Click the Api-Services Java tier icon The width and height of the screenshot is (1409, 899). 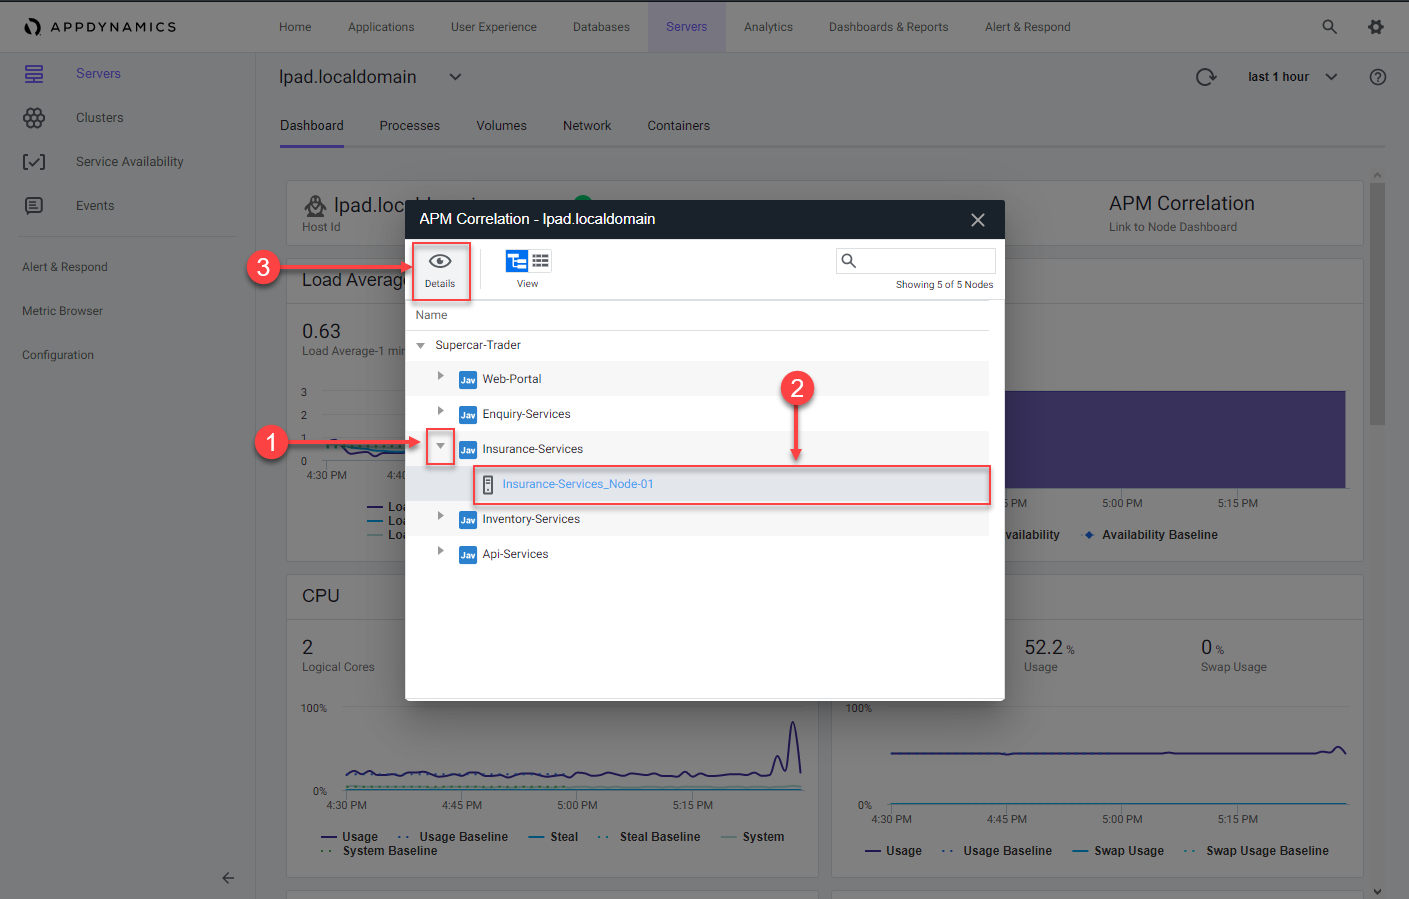click(x=468, y=555)
